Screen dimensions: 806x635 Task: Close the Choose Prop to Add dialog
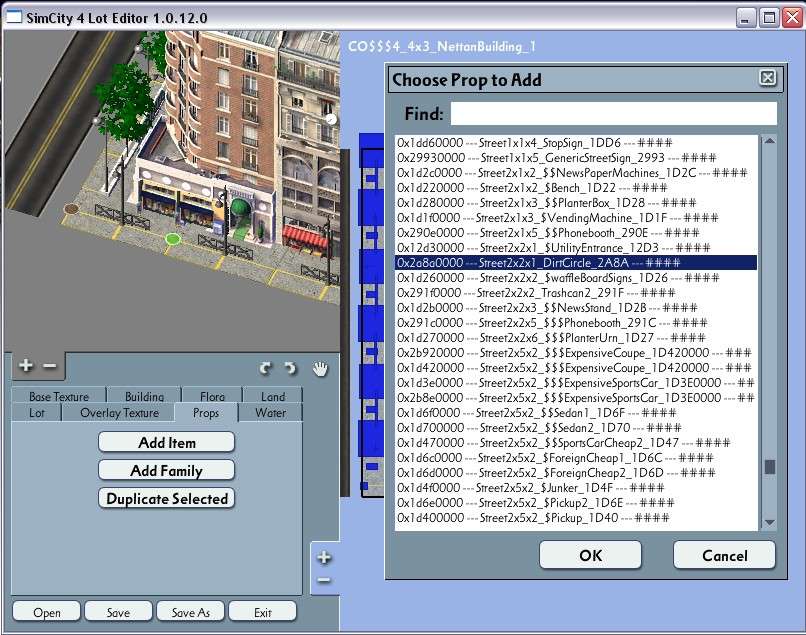(x=767, y=78)
